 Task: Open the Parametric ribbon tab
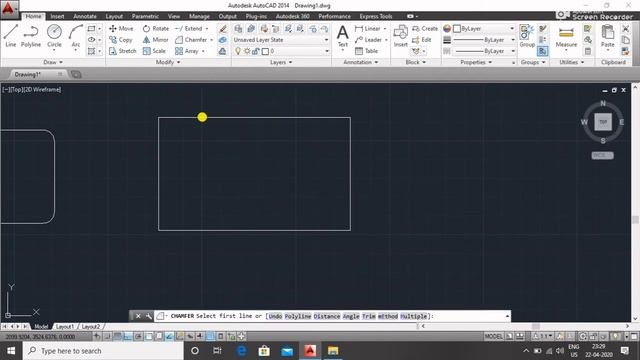click(x=145, y=16)
